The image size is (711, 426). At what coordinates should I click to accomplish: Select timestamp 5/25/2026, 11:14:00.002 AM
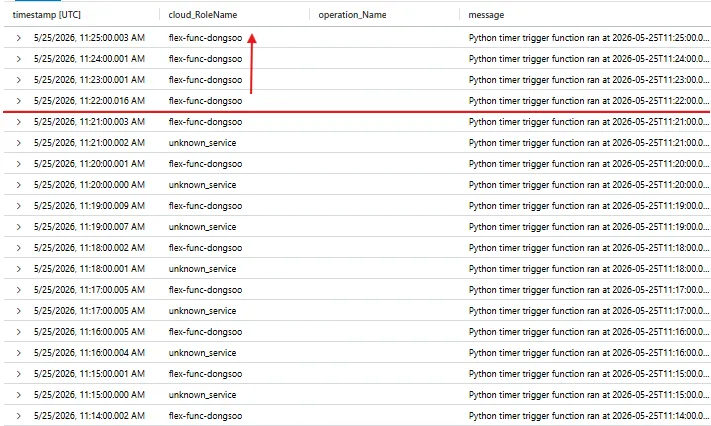tap(89, 416)
